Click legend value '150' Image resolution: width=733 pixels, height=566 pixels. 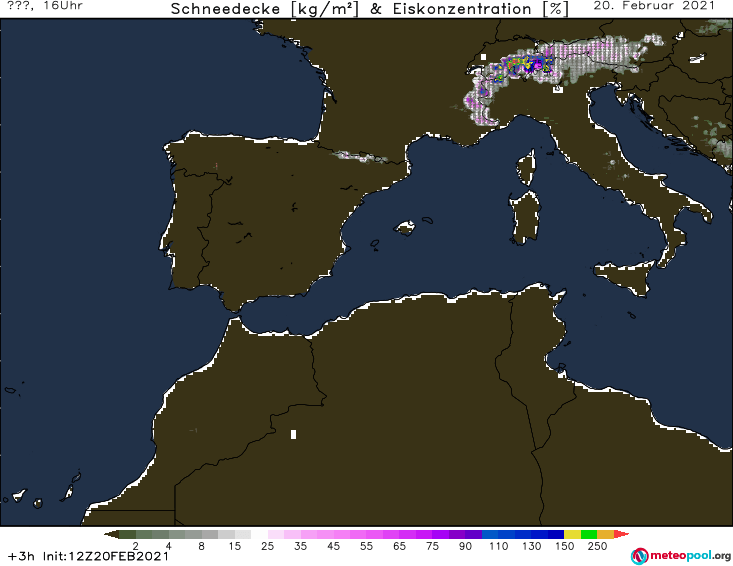tap(565, 546)
